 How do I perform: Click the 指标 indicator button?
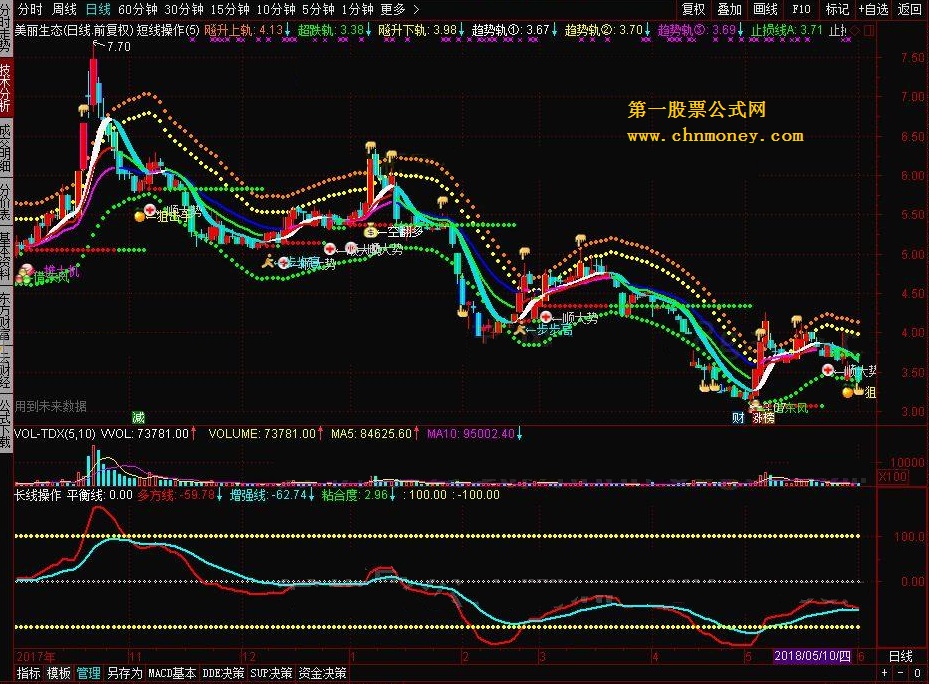28,673
